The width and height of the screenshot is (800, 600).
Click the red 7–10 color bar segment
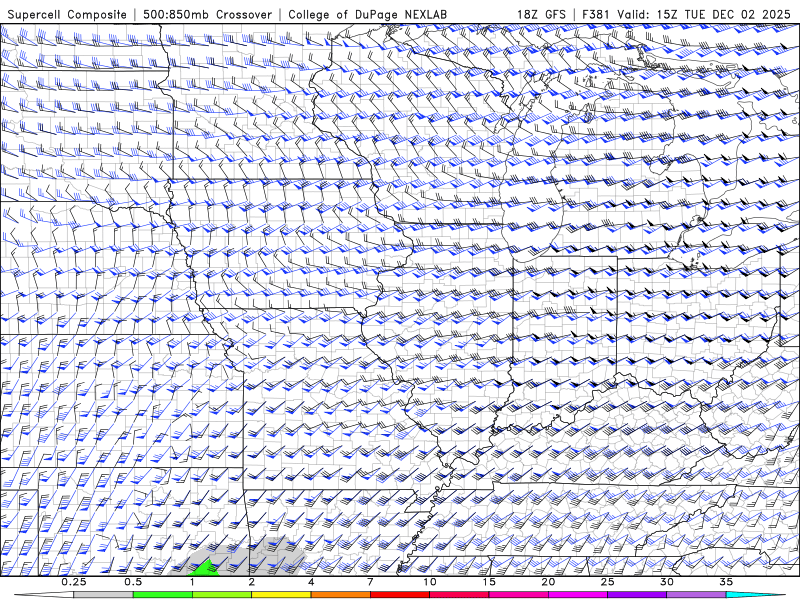tap(400, 595)
